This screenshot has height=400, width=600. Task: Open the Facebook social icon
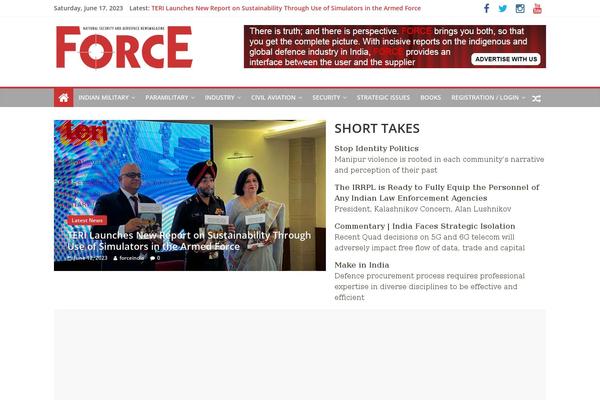[486, 8]
